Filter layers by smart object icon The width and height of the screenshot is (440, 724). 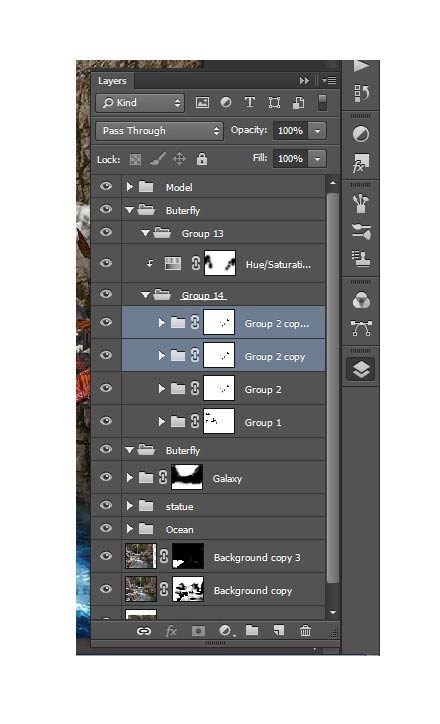[x=298, y=103]
